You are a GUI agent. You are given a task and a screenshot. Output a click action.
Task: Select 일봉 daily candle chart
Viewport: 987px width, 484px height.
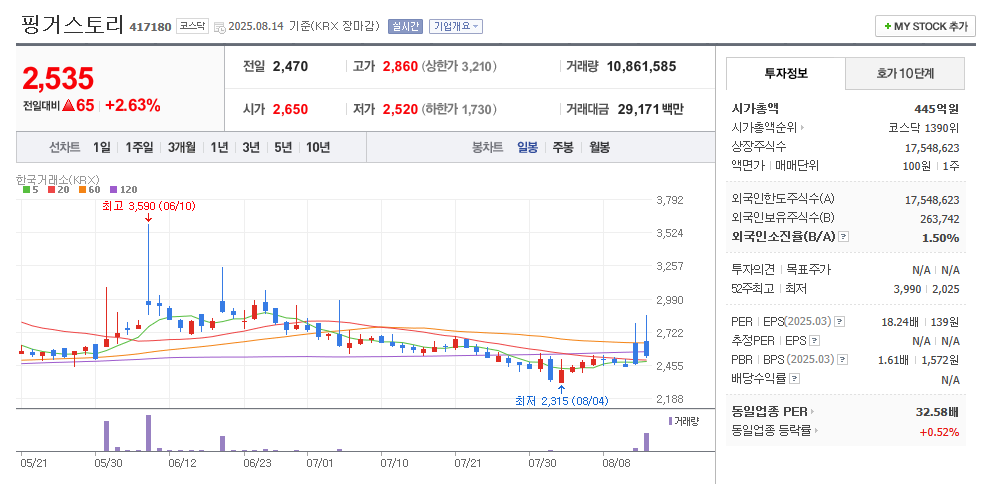(527, 147)
